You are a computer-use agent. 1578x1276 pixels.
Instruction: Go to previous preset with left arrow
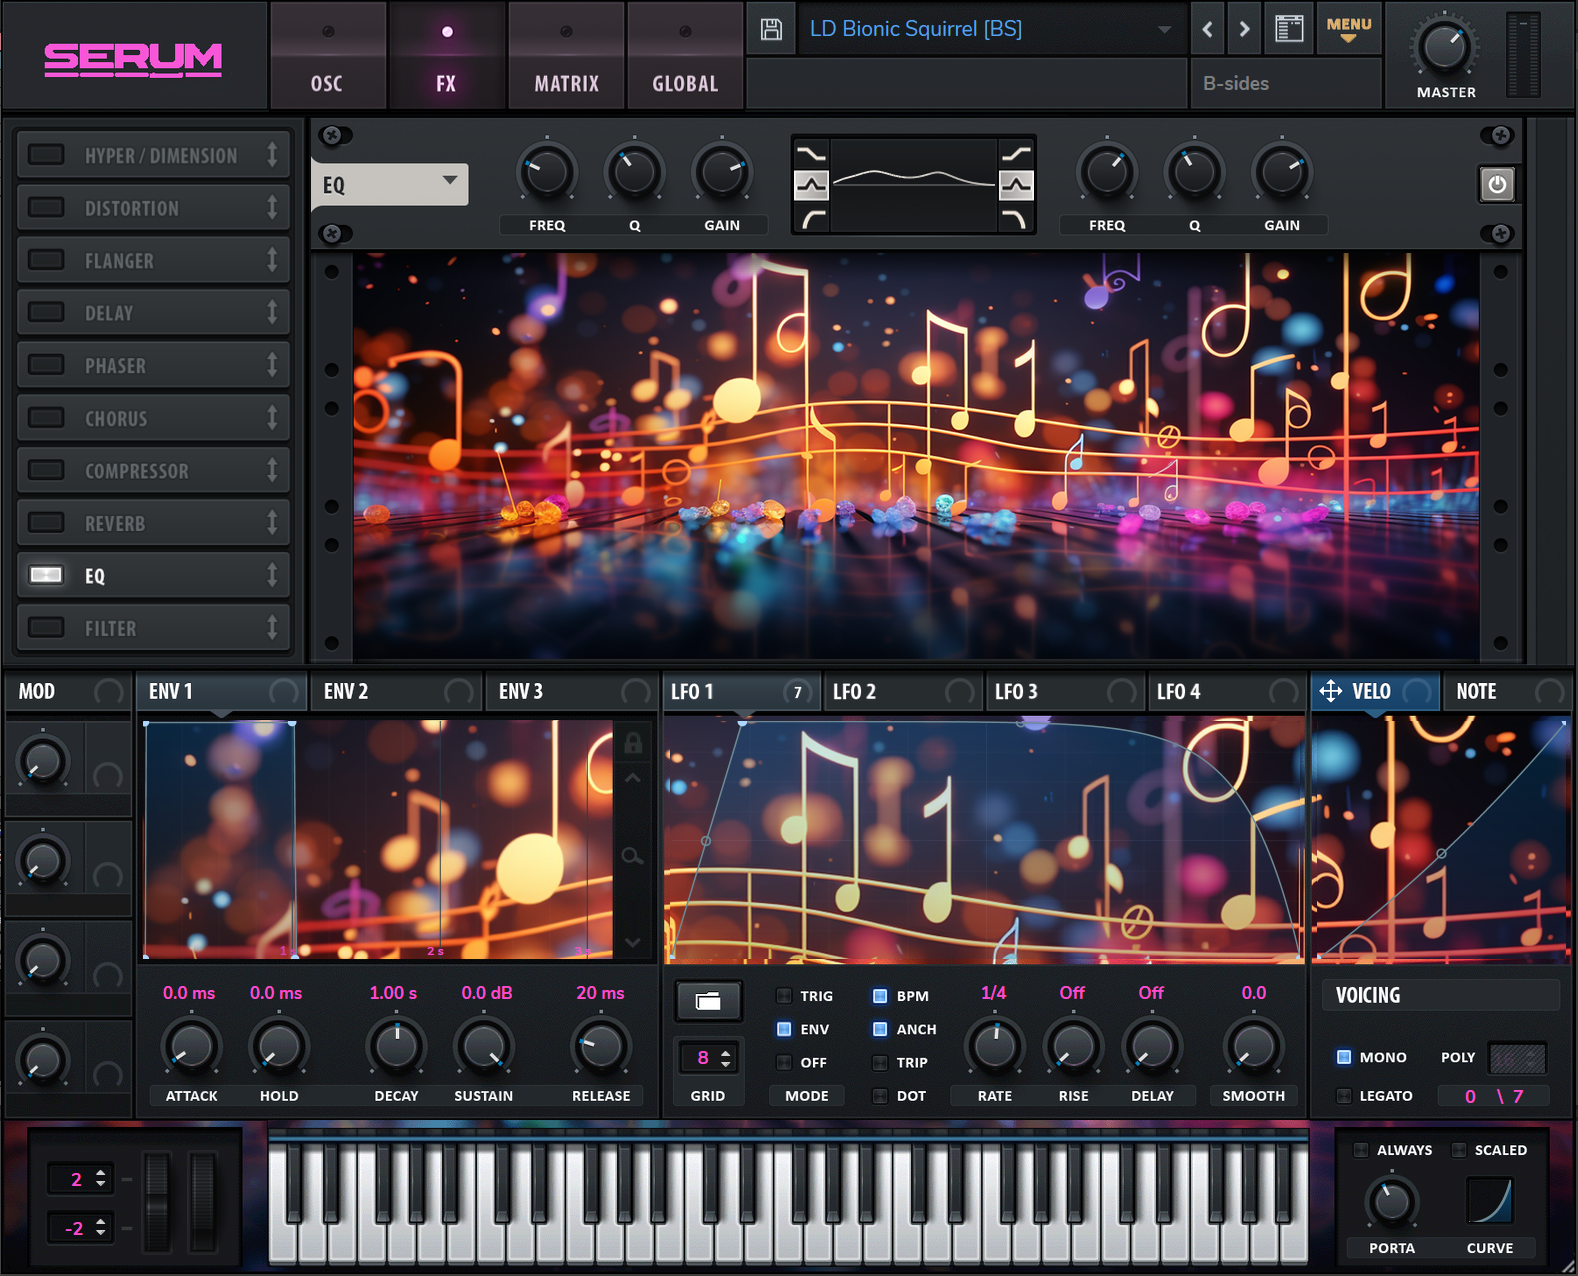click(1208, 29)
